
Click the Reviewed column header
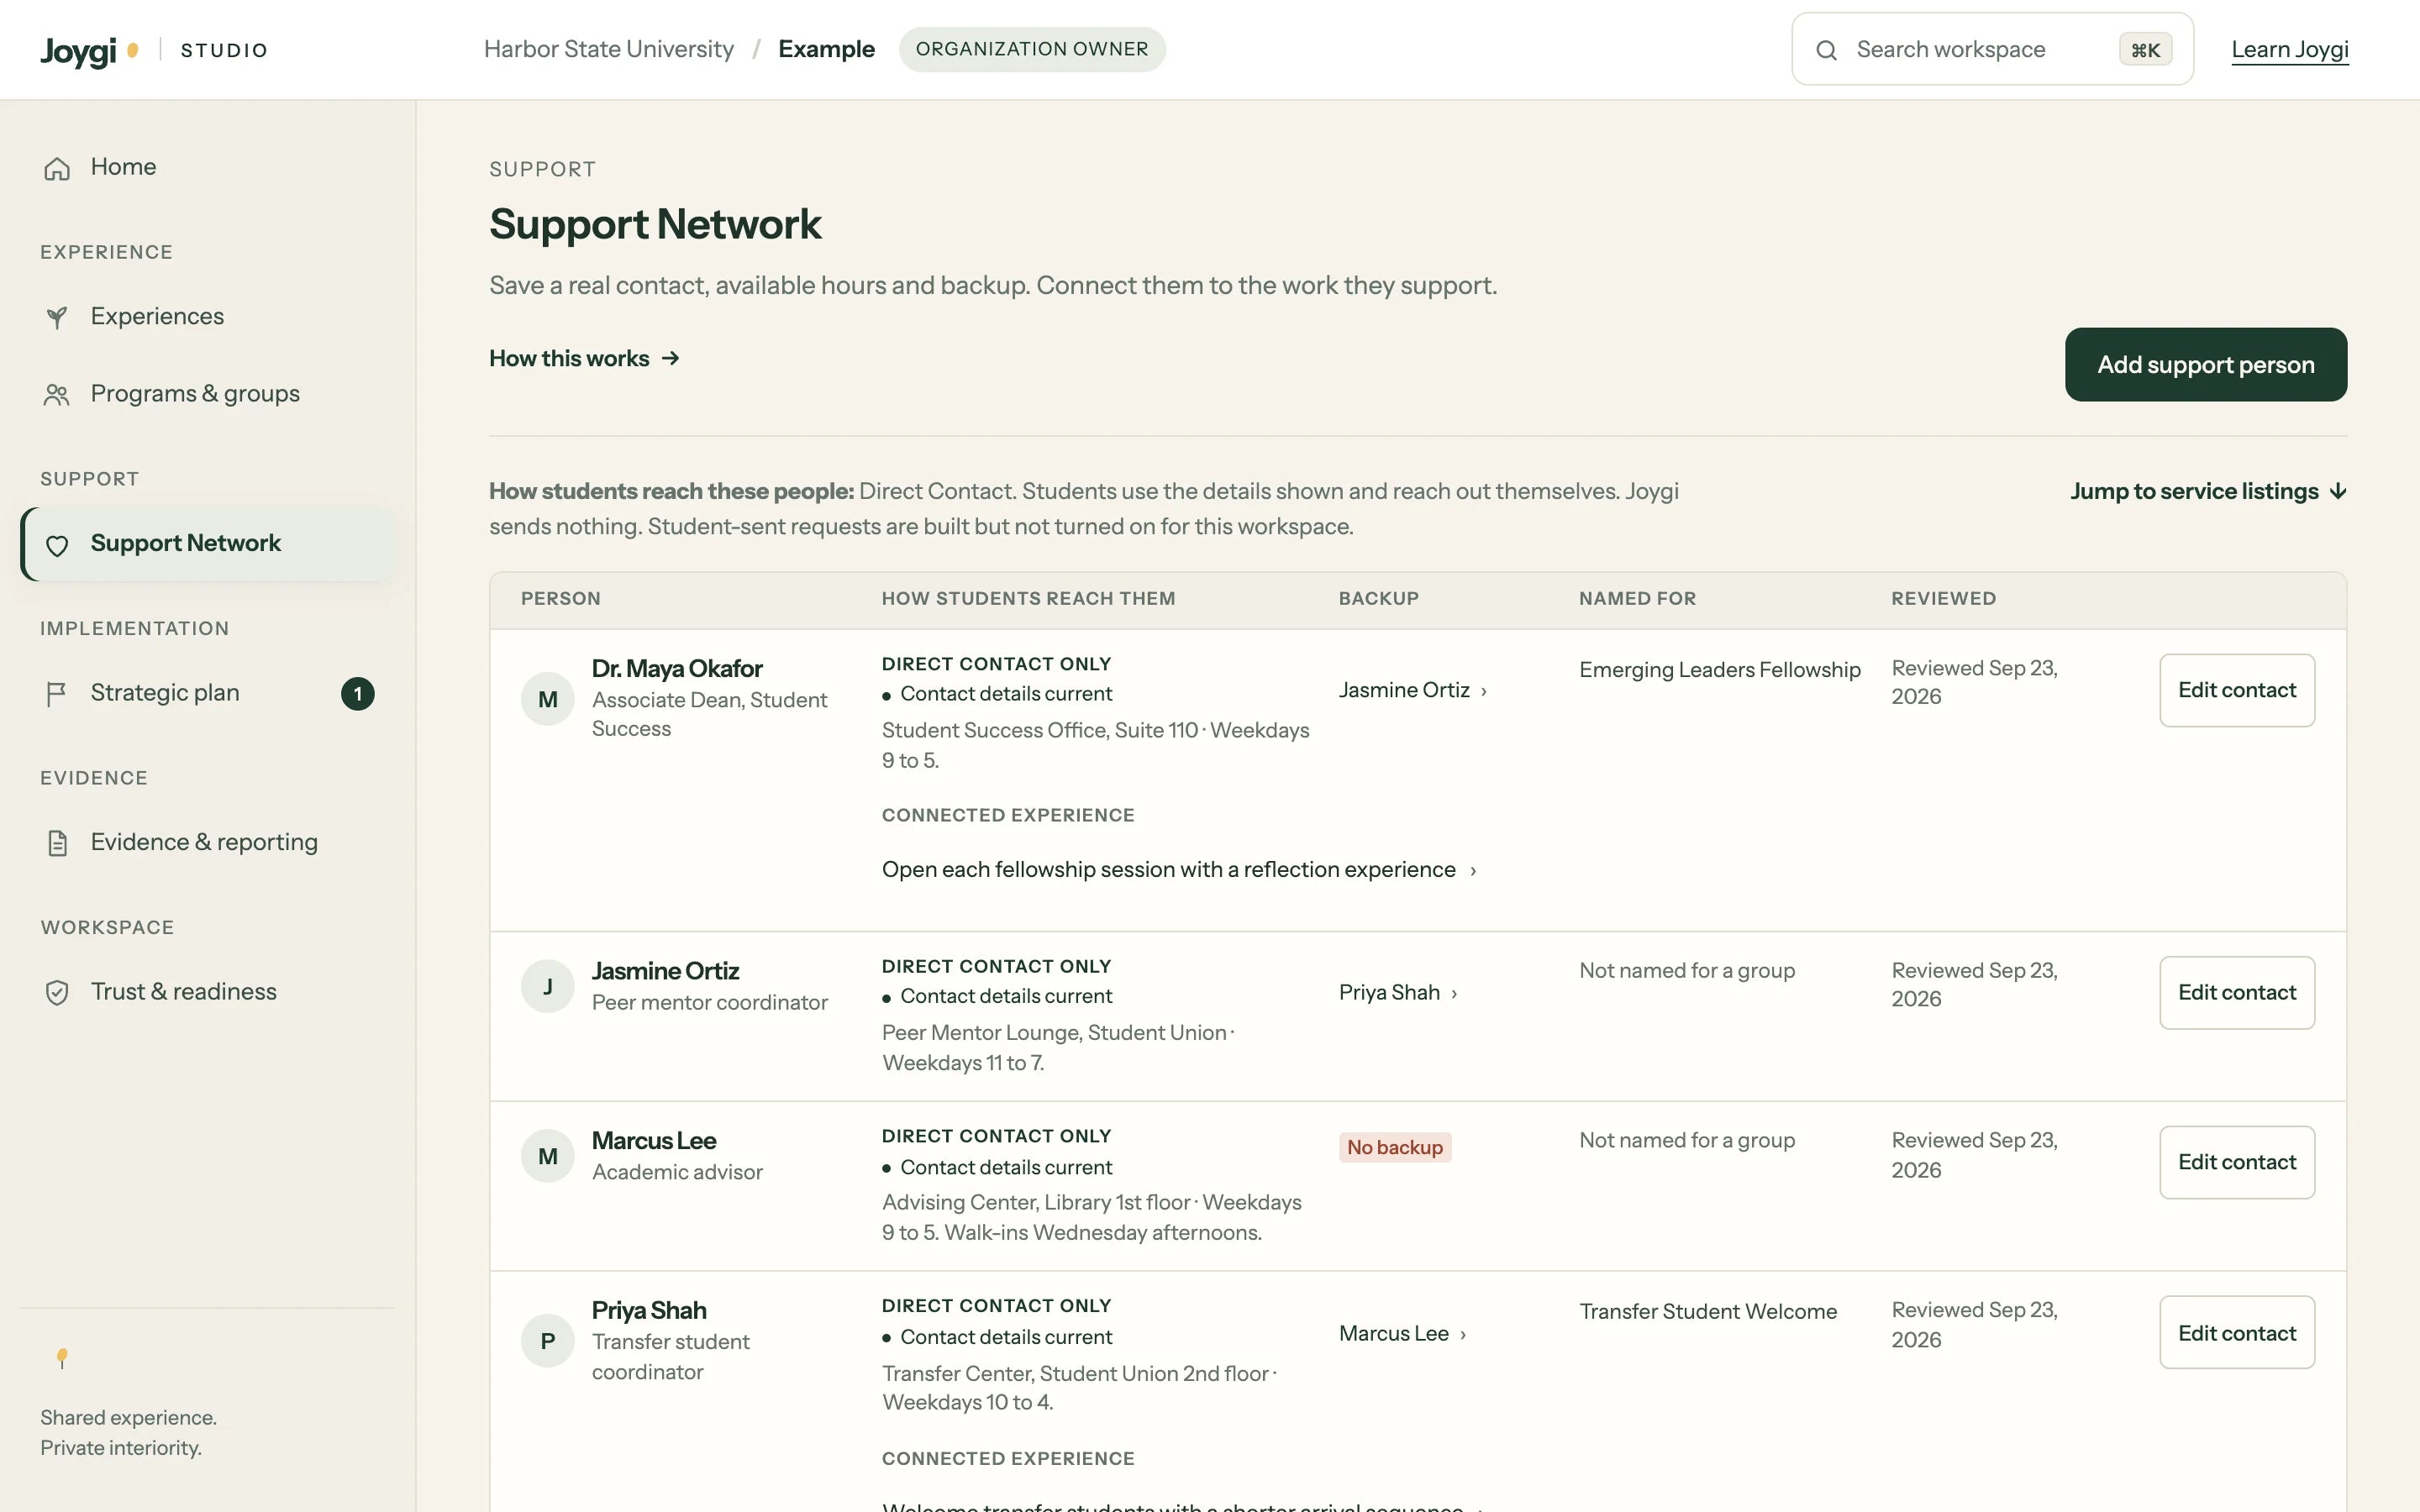(1943, 599)
